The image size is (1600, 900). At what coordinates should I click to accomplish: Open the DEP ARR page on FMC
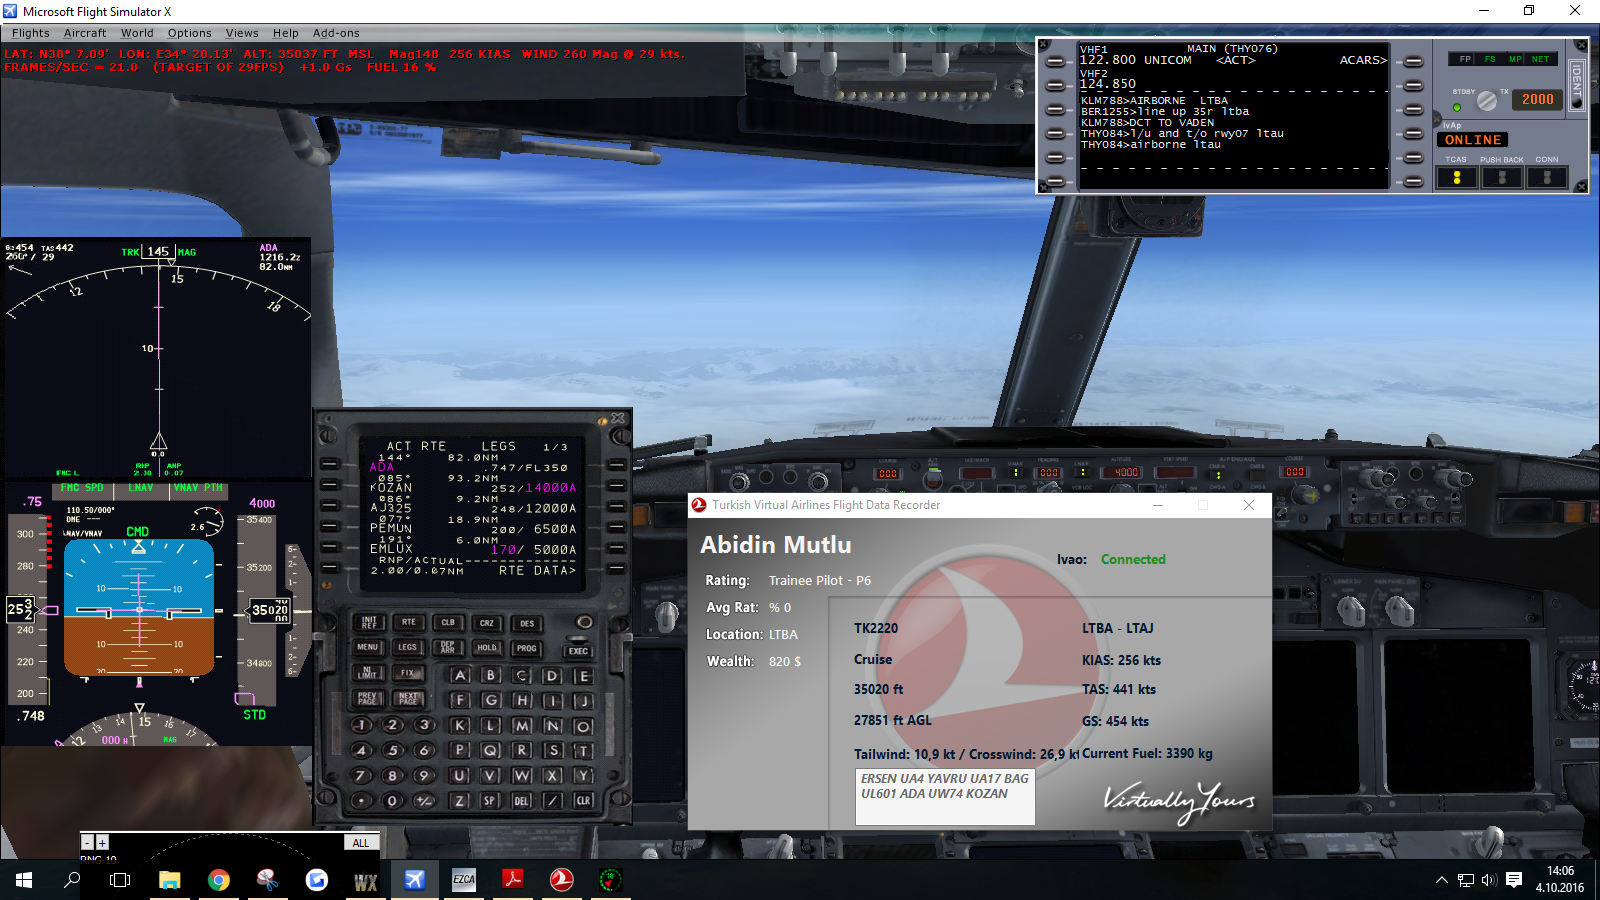[x=448, y=647]
